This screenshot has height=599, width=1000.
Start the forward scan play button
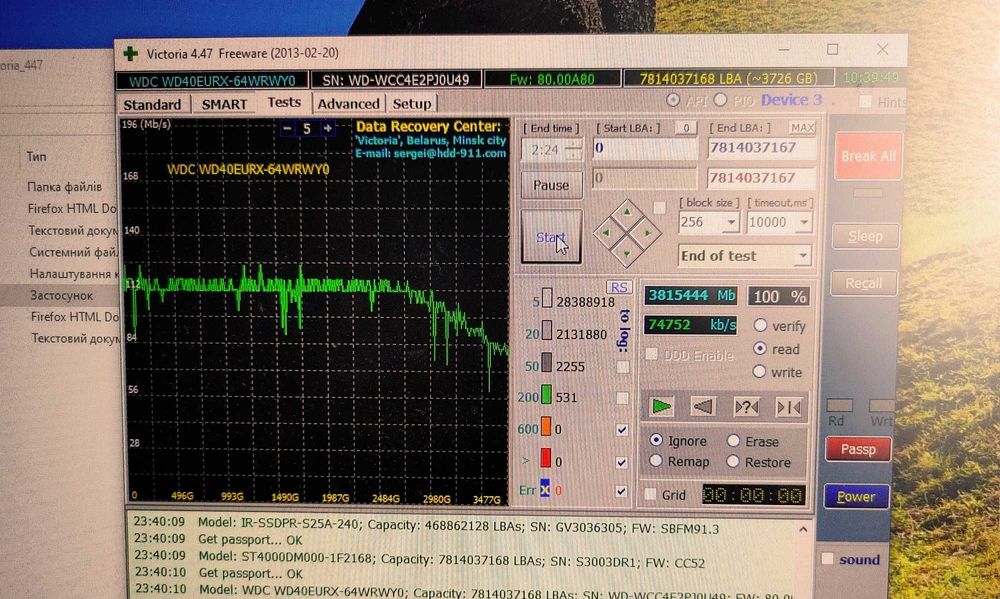point(661,406)
